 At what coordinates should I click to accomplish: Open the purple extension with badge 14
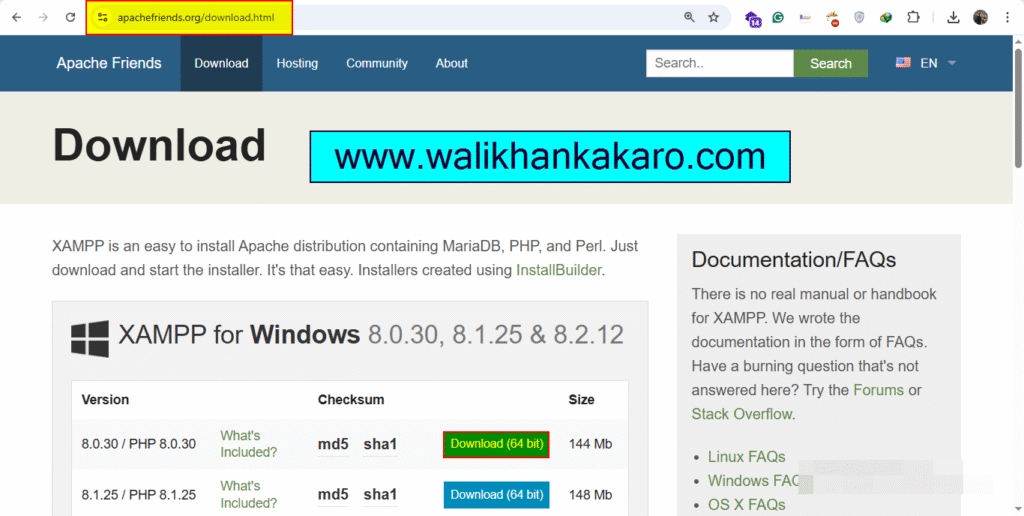(x=753, y=18)
